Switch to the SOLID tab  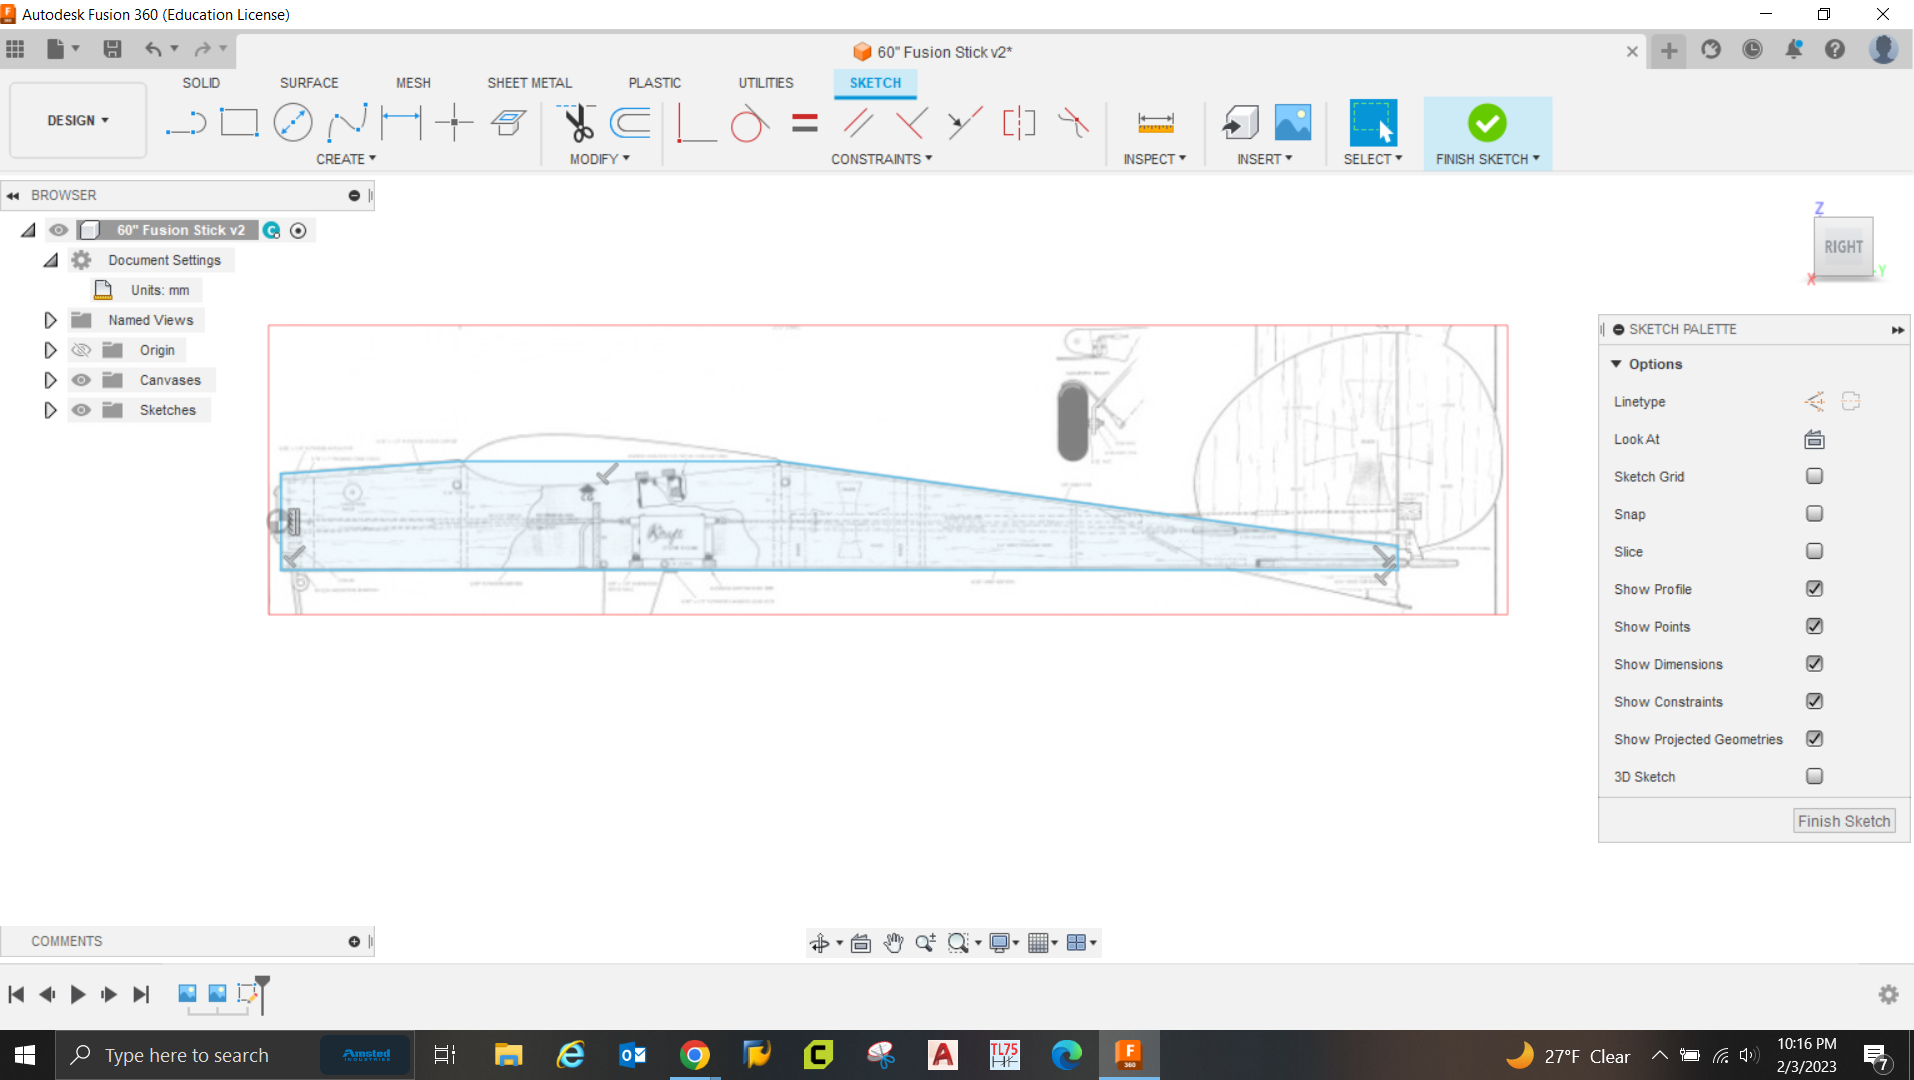[x=201, y=83]
